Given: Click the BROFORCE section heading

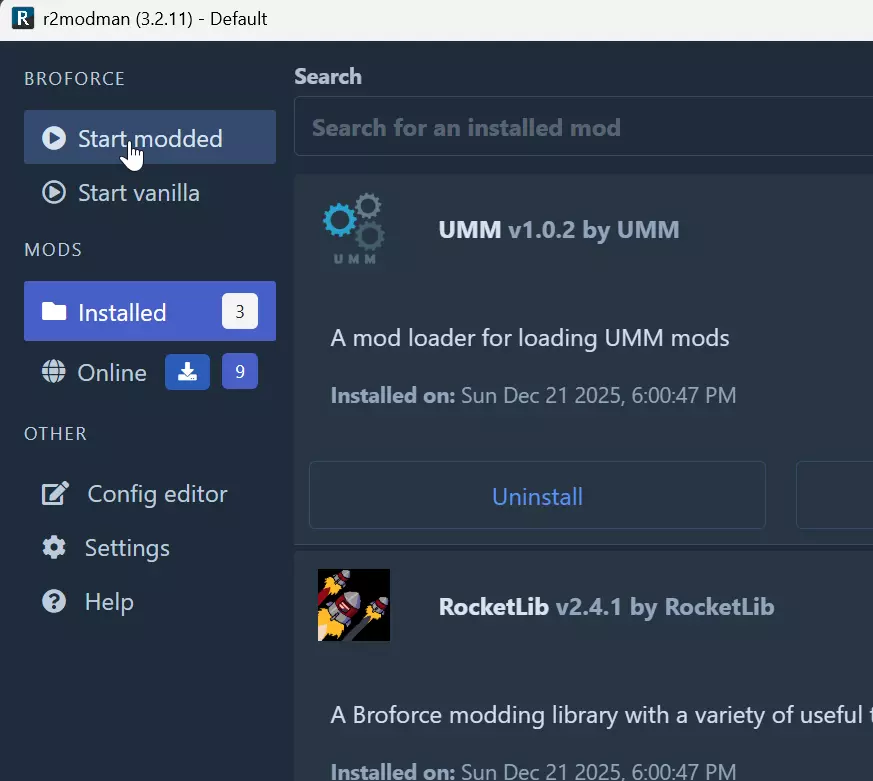Looking at the screenshot, I should [74, 78].
